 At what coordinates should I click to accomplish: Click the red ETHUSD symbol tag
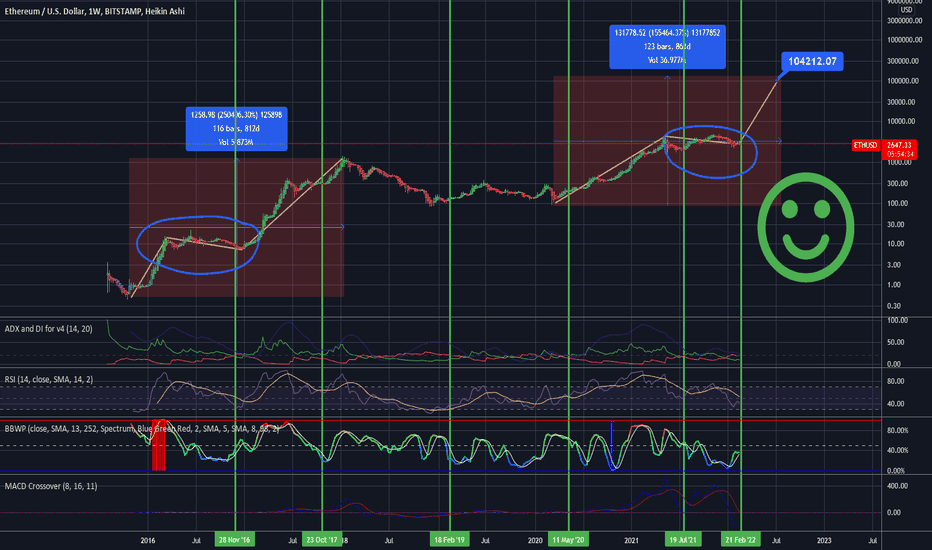pos(865,145)
